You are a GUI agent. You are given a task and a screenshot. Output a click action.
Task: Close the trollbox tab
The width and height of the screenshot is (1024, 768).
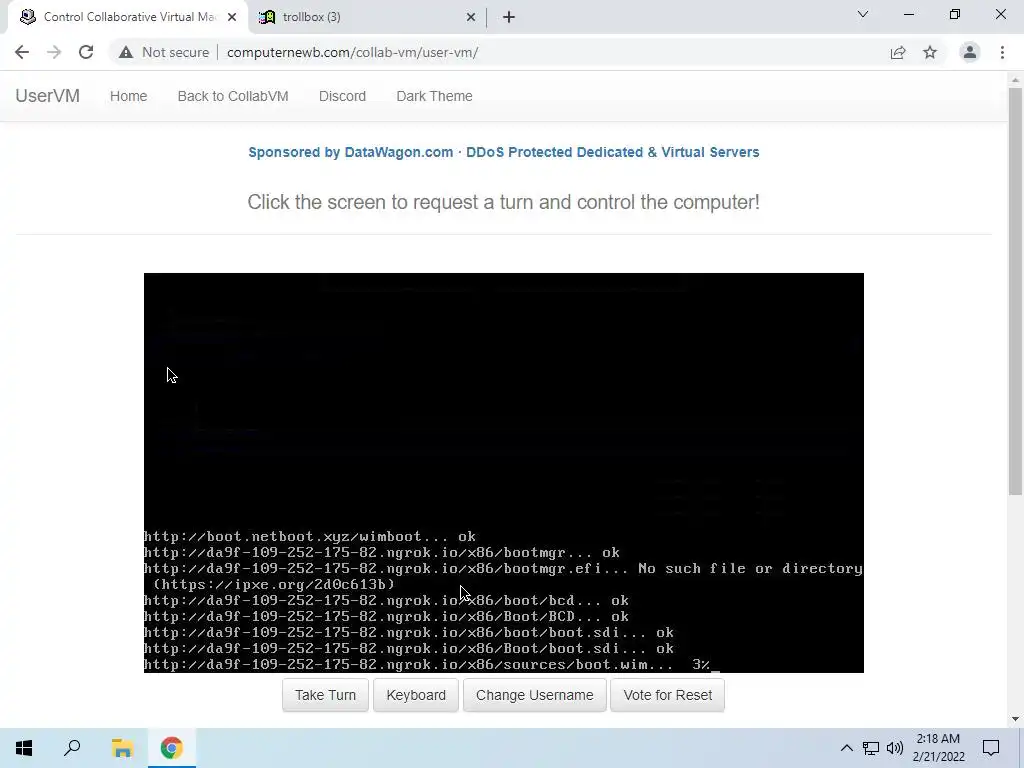(x=471, y=17)
